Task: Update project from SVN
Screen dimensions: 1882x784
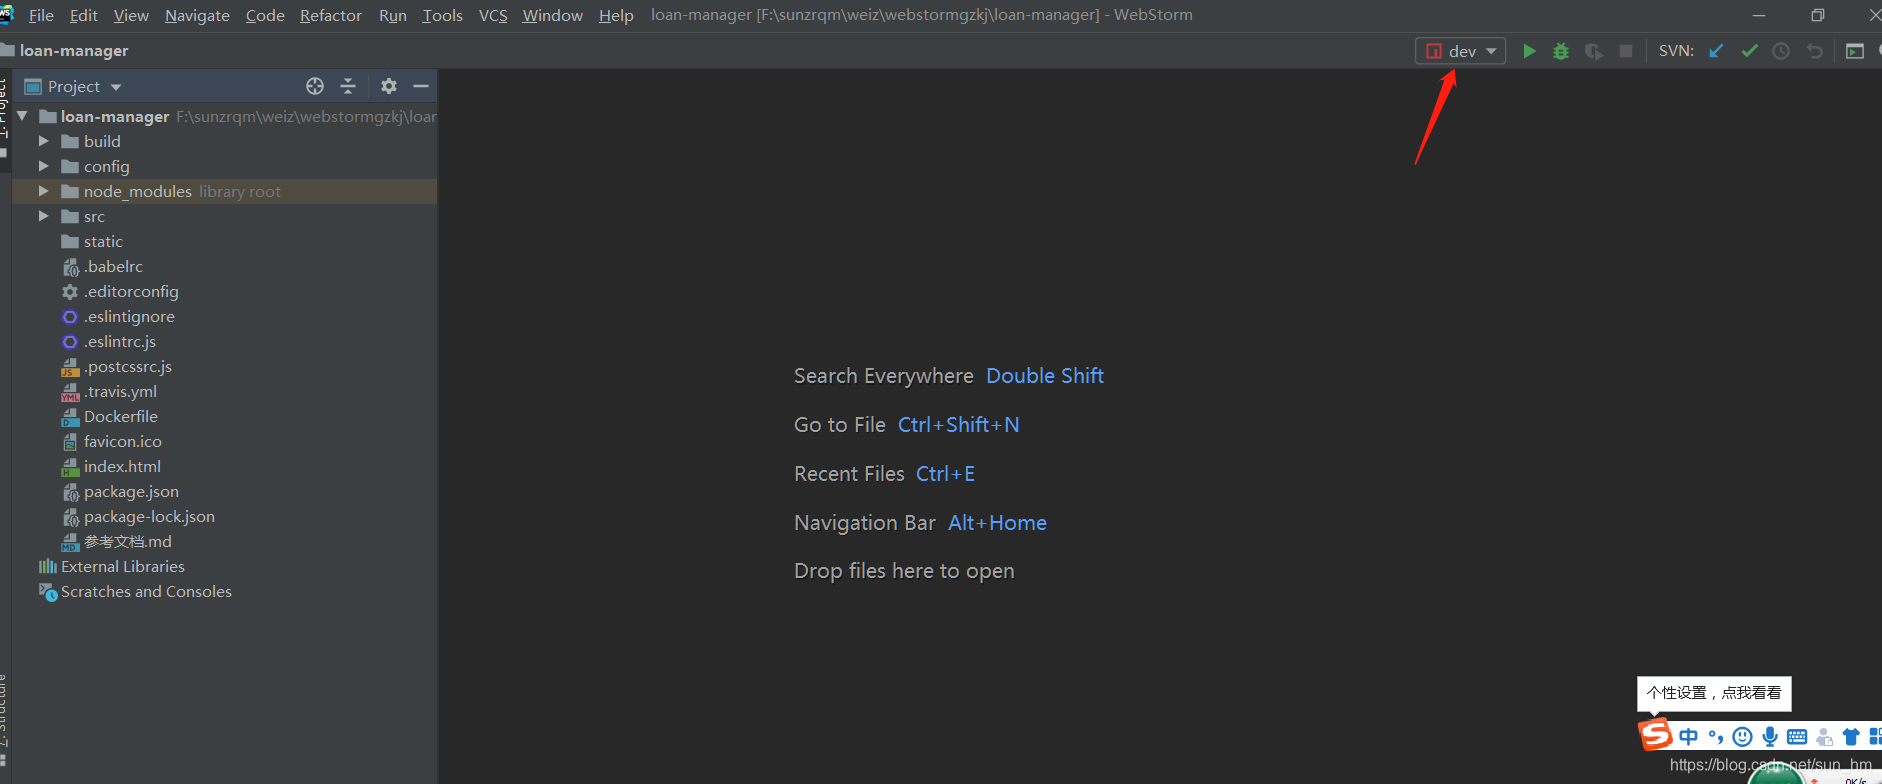Action: tap(1717, 51)
